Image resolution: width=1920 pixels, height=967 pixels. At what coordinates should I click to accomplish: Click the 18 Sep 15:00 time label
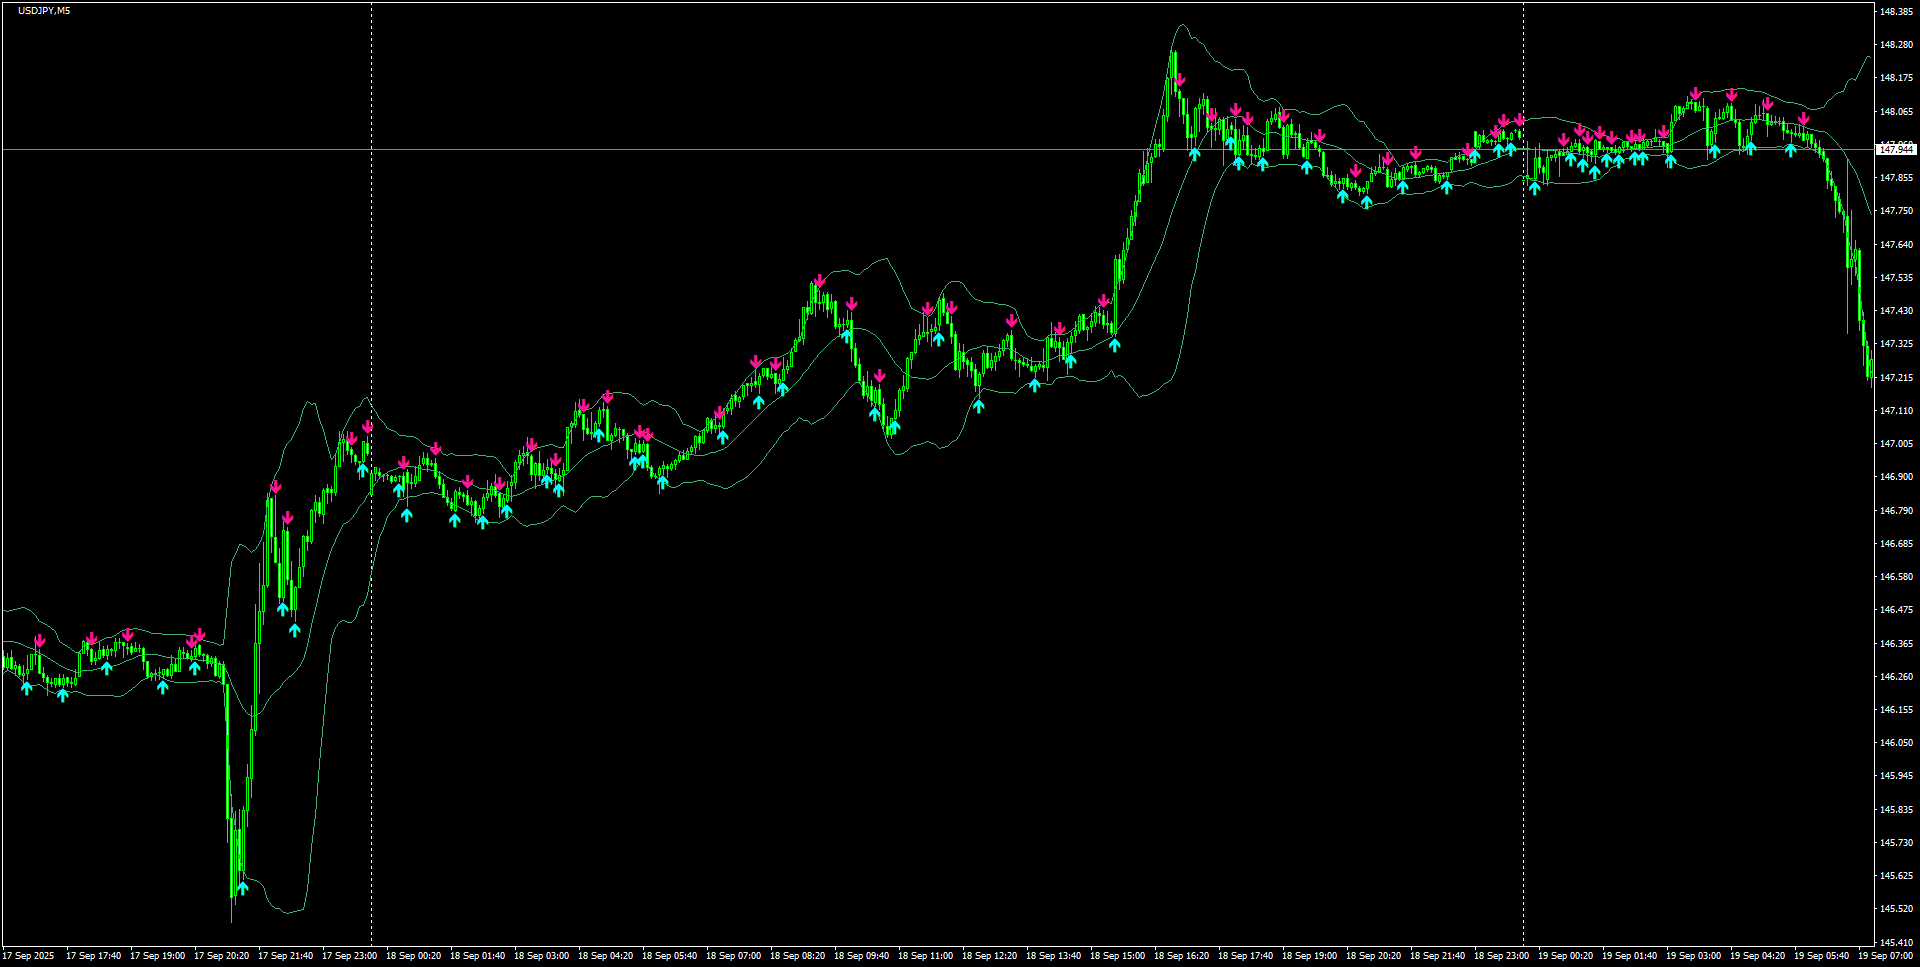[x=1117, y=956]
